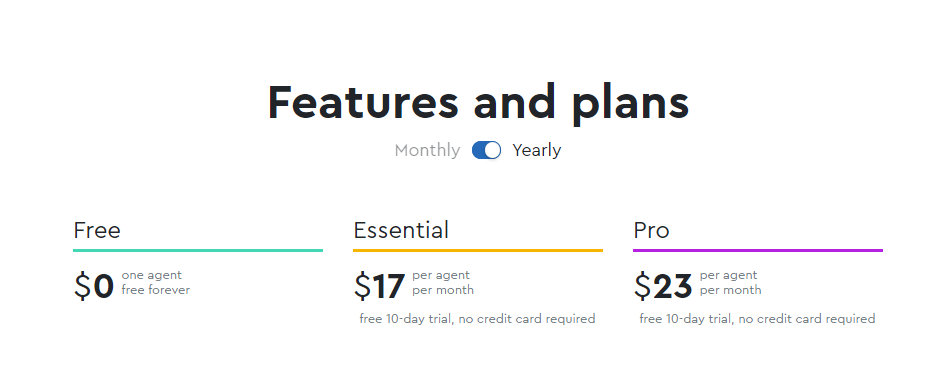Click Pro's 'per agent per month' text

(730, 283)
